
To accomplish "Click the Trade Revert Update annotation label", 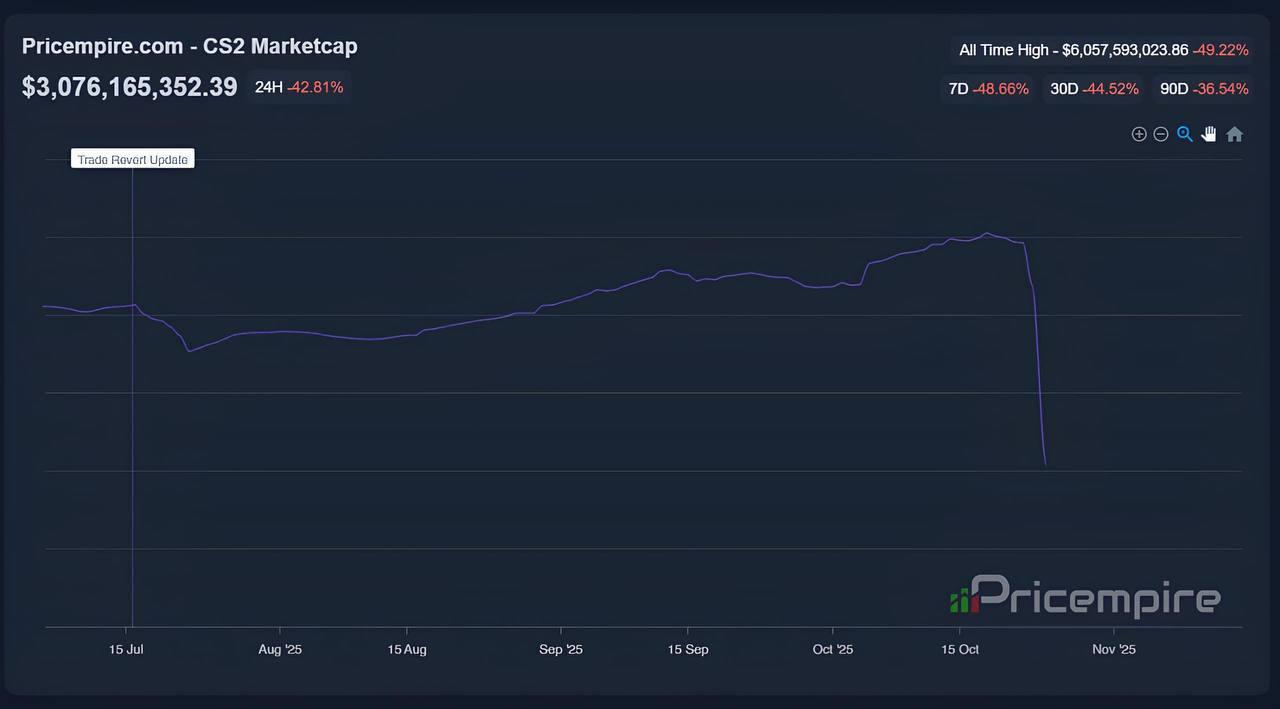I will click(133, 159).
